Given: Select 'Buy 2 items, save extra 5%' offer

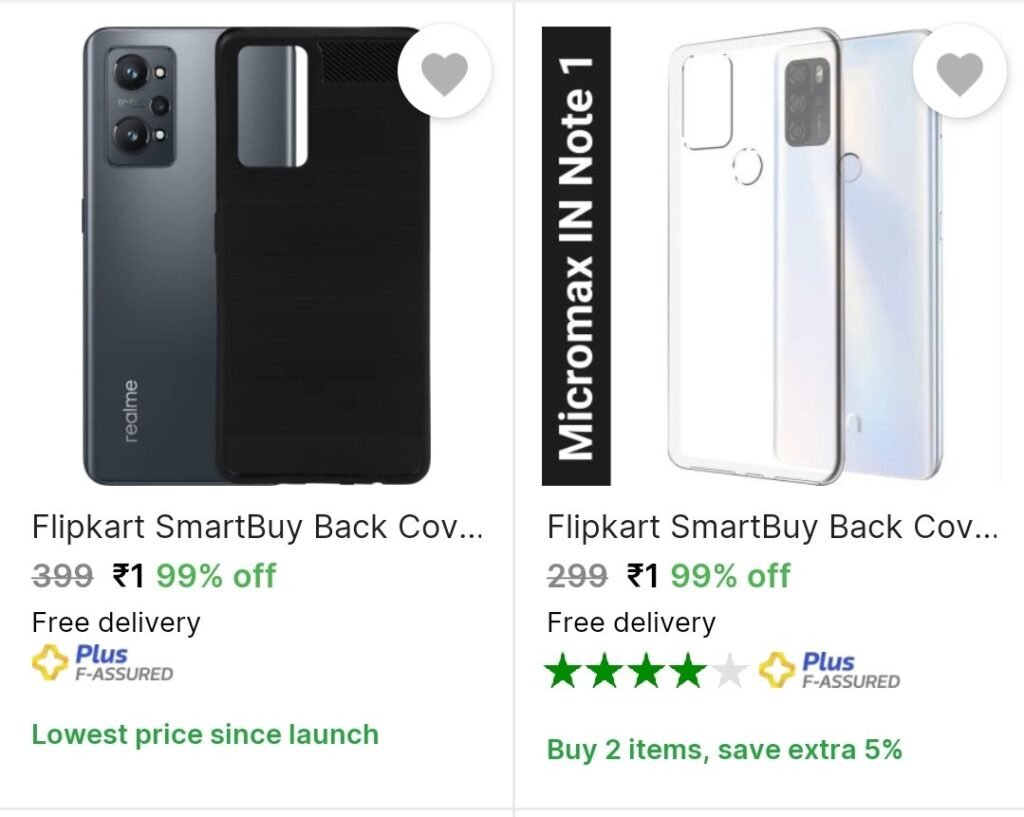Looking at the screenshot, I should click(x=724, y=750).
